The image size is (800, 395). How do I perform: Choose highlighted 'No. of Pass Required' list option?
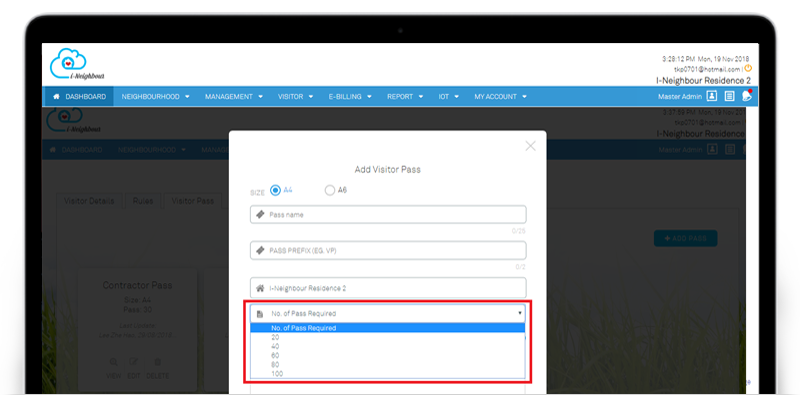click(x=388, y=328)
